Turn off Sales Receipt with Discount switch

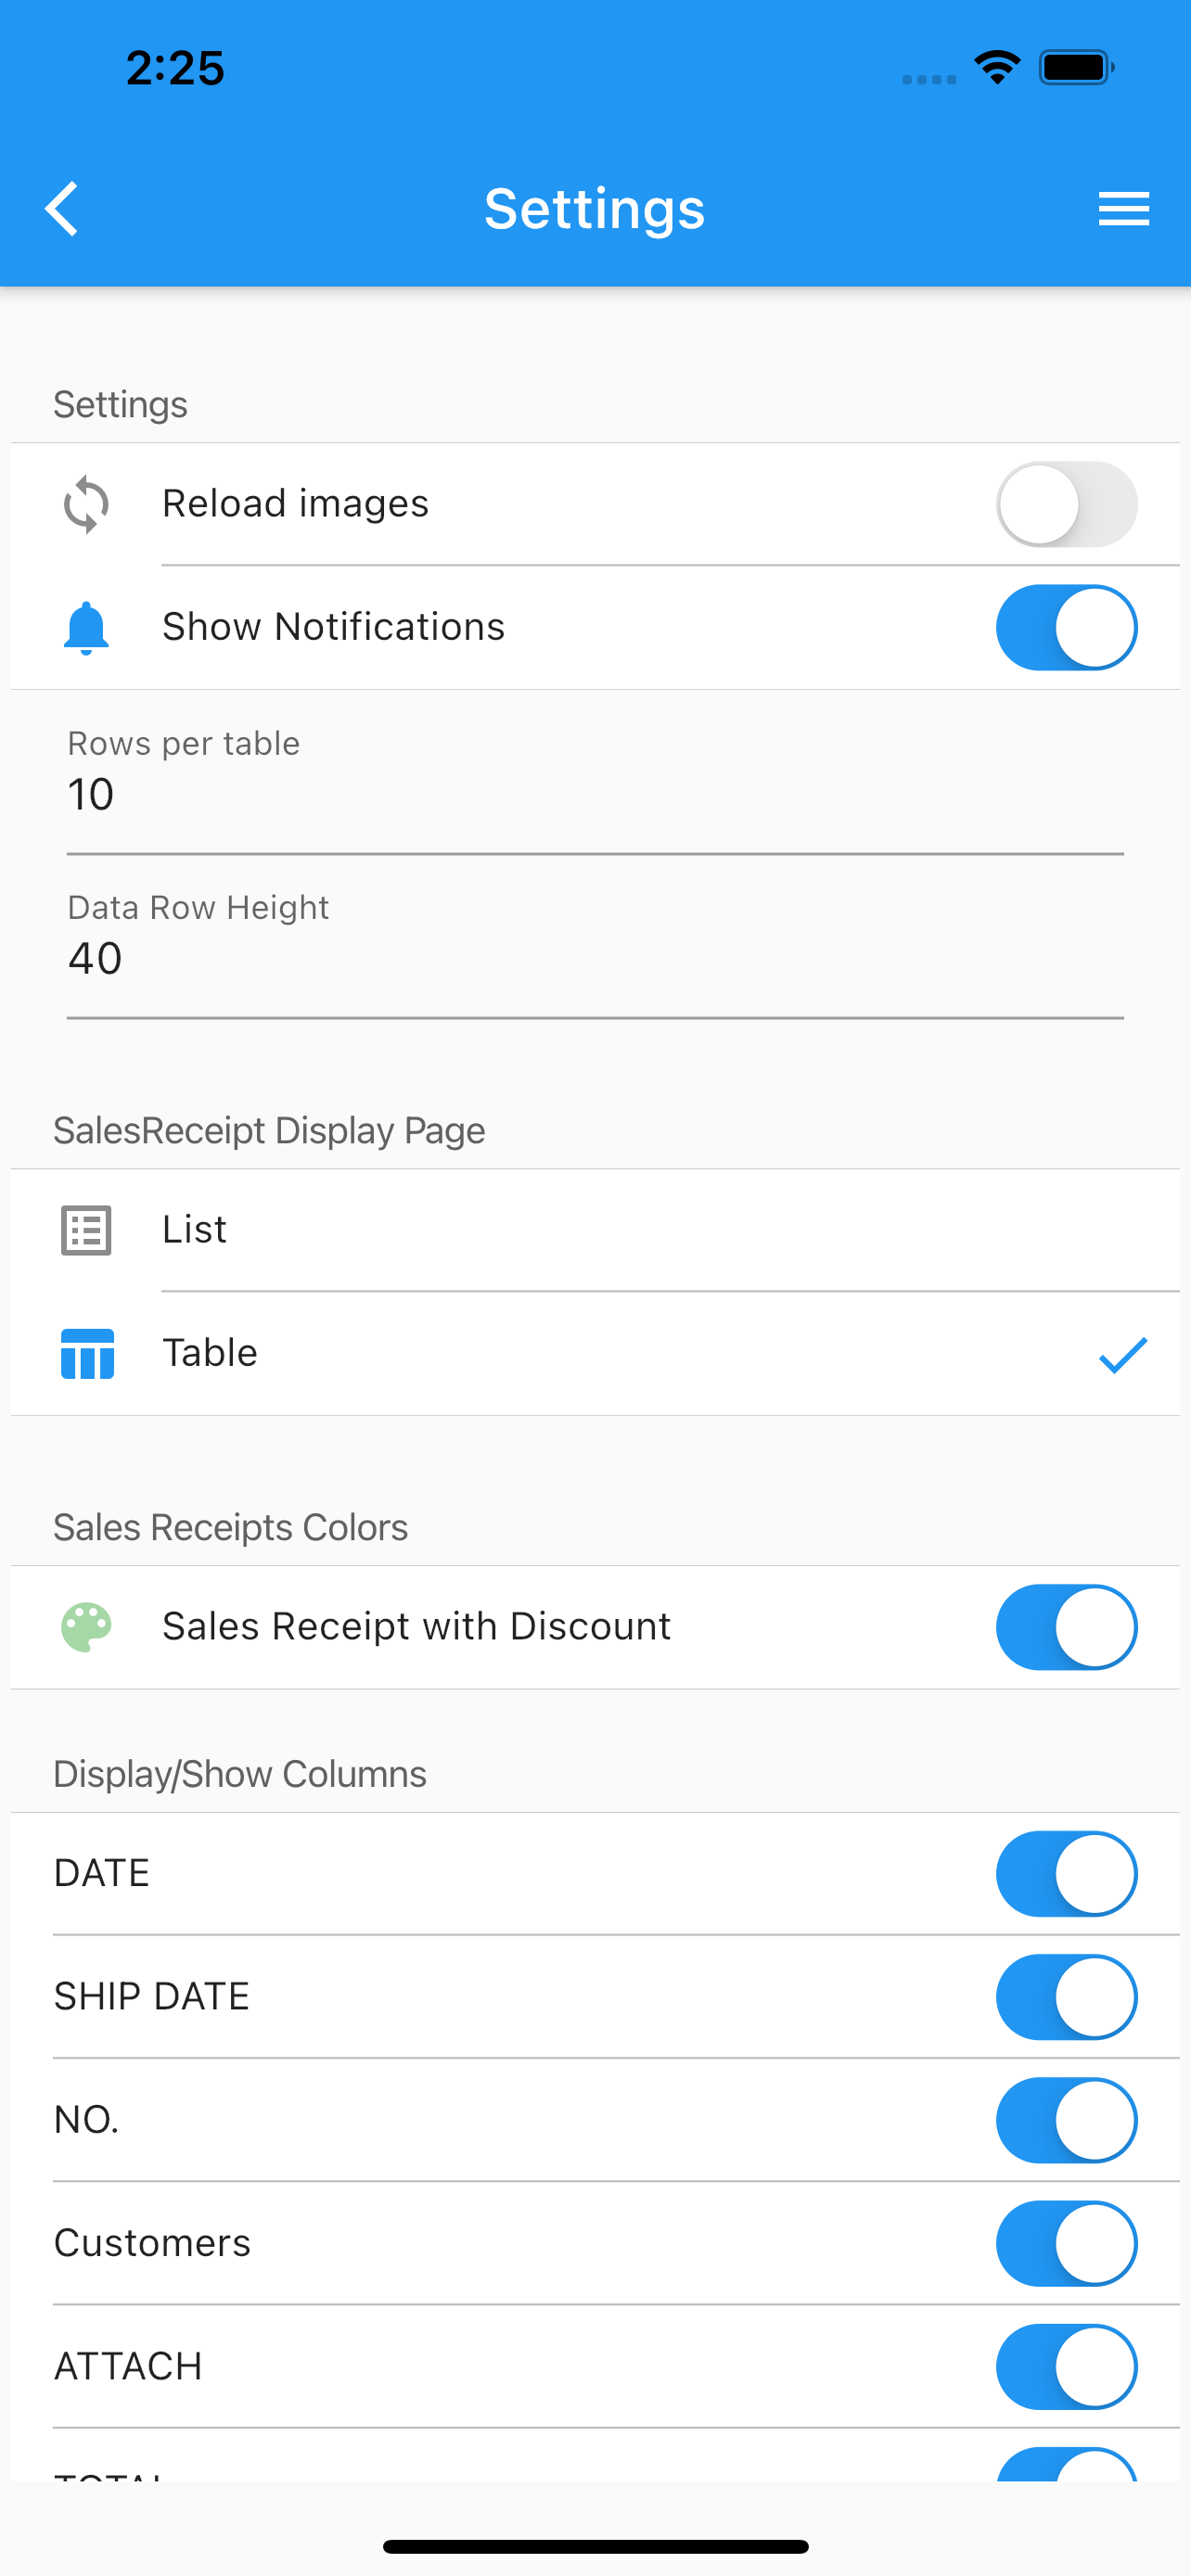click(x=1066, y=1627)
